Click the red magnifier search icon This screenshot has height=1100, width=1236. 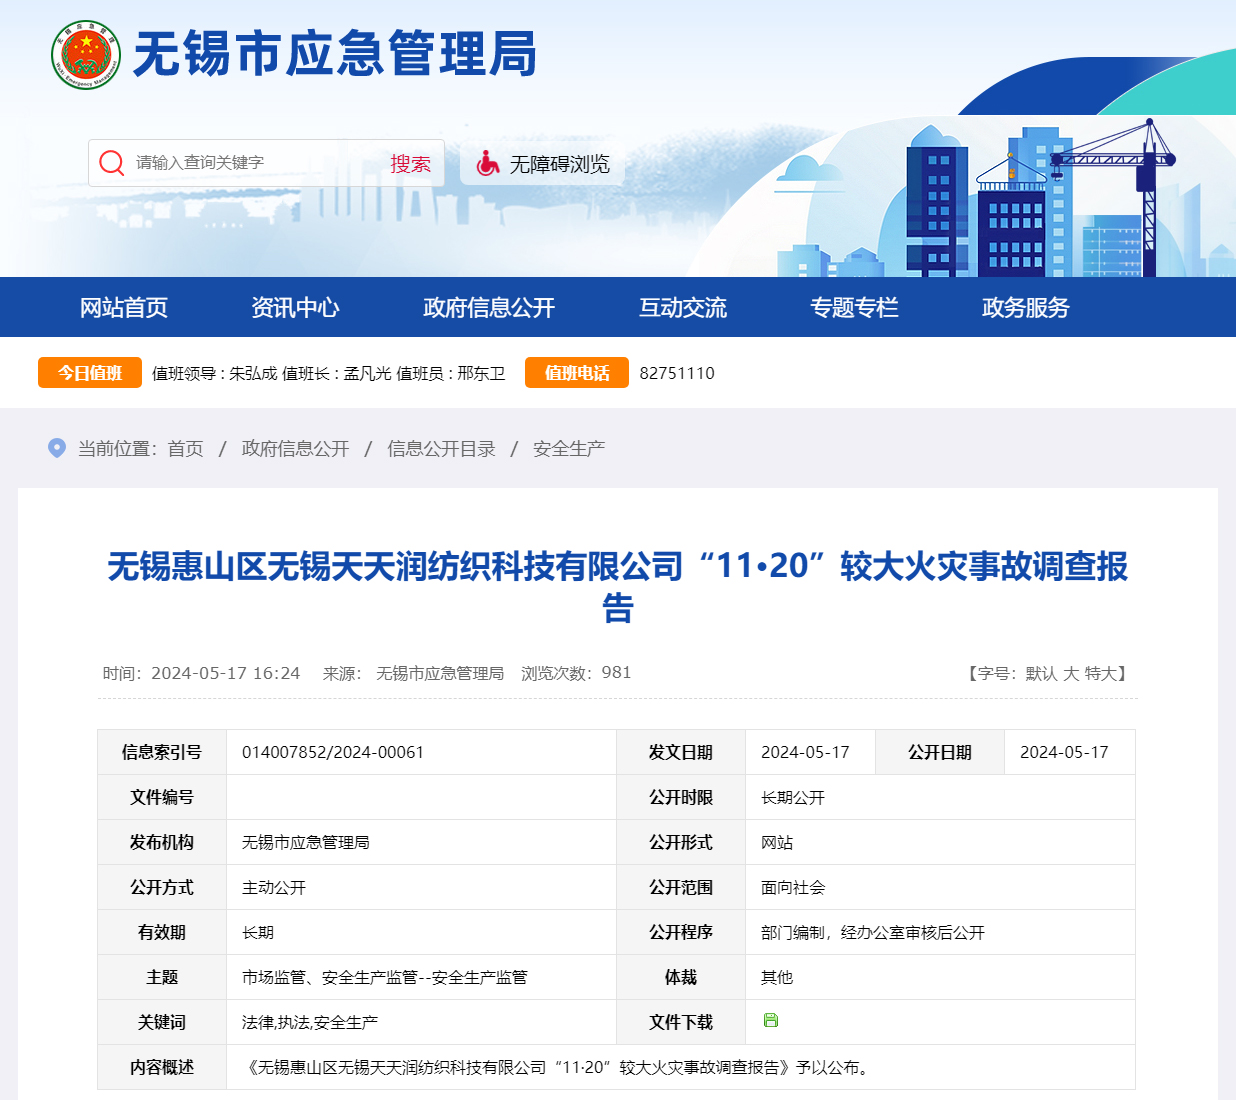(x=112, y=163)
